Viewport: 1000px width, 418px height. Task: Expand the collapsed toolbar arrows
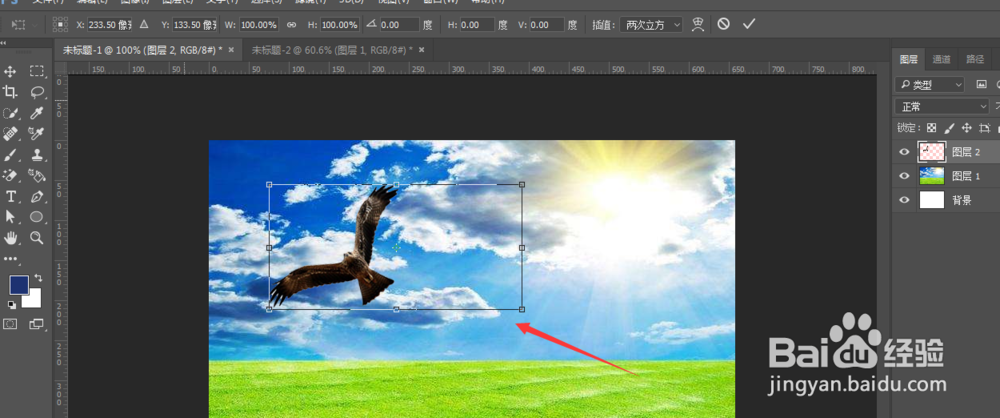pos(3,43)
